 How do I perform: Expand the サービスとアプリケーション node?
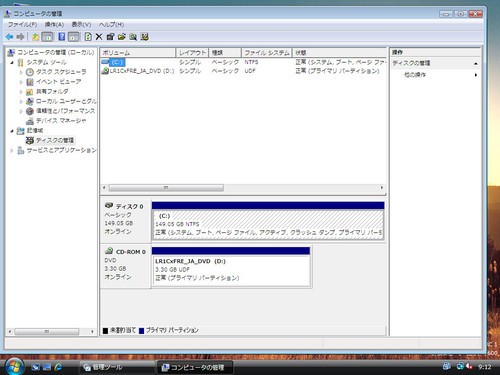click(12, 150)
